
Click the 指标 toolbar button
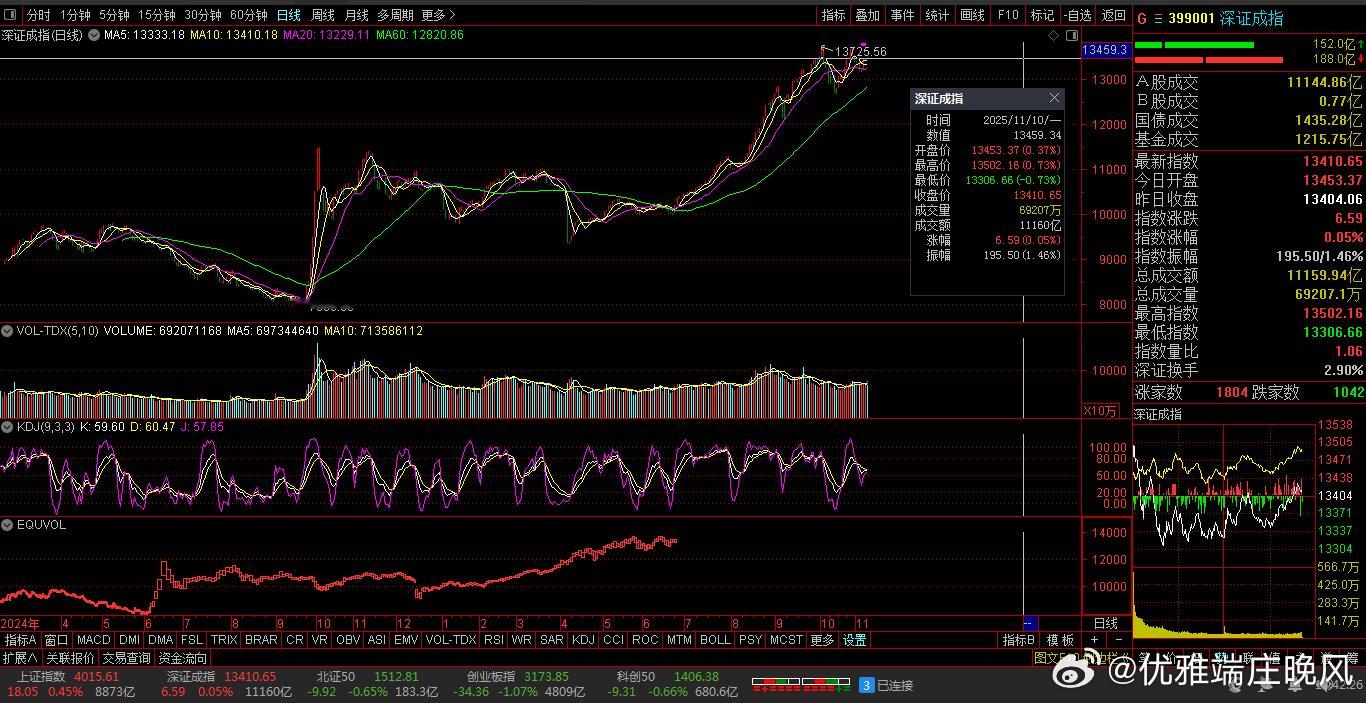(x=833, y=15)
